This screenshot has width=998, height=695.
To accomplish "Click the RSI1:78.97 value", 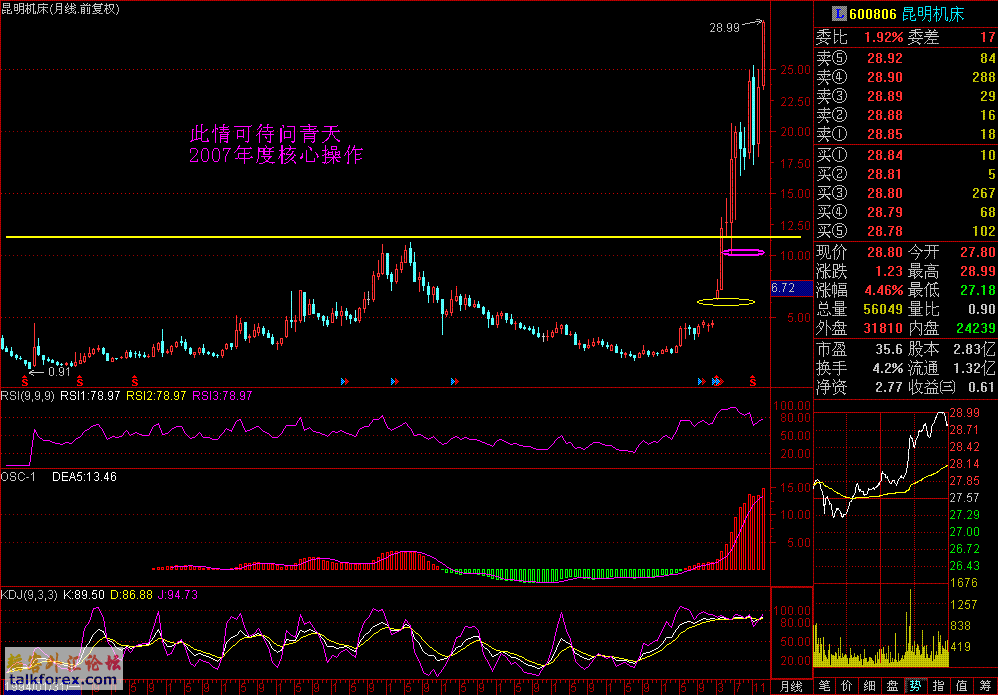I will pos(90,395).
